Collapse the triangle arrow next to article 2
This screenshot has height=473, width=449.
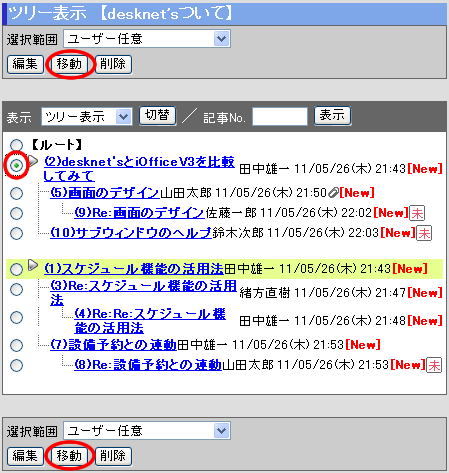click(33, 161)
